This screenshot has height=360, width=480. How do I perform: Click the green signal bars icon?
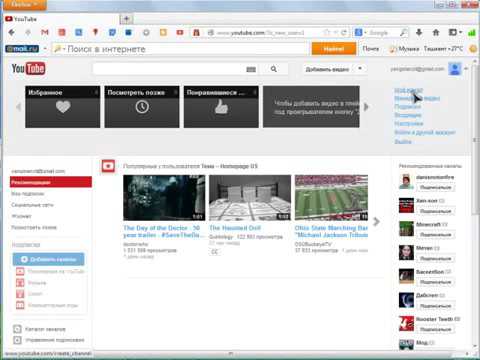[x=472, y=33]
